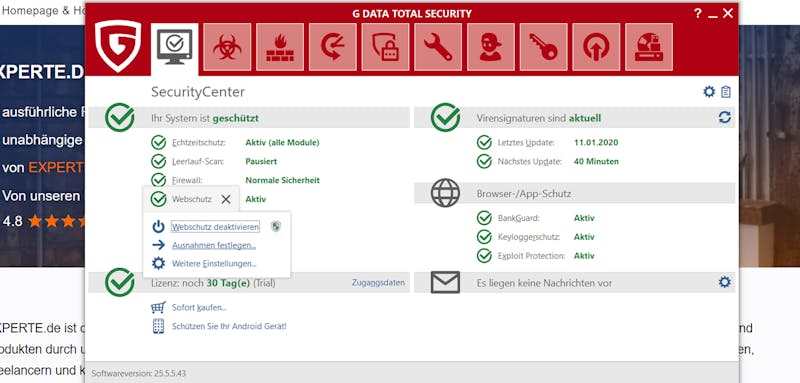Click the gear icon beside Weitere Einstellungen
This screenshot has height=383, width=800.
(159, 264)
